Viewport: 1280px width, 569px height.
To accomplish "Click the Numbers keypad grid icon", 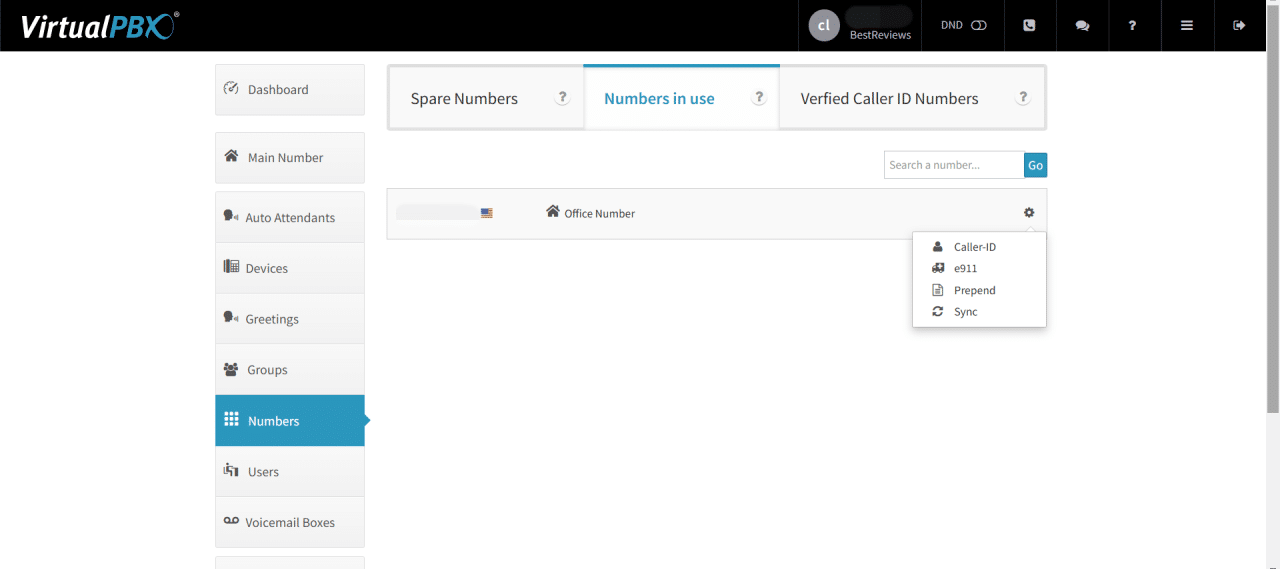I will point(231,419).
